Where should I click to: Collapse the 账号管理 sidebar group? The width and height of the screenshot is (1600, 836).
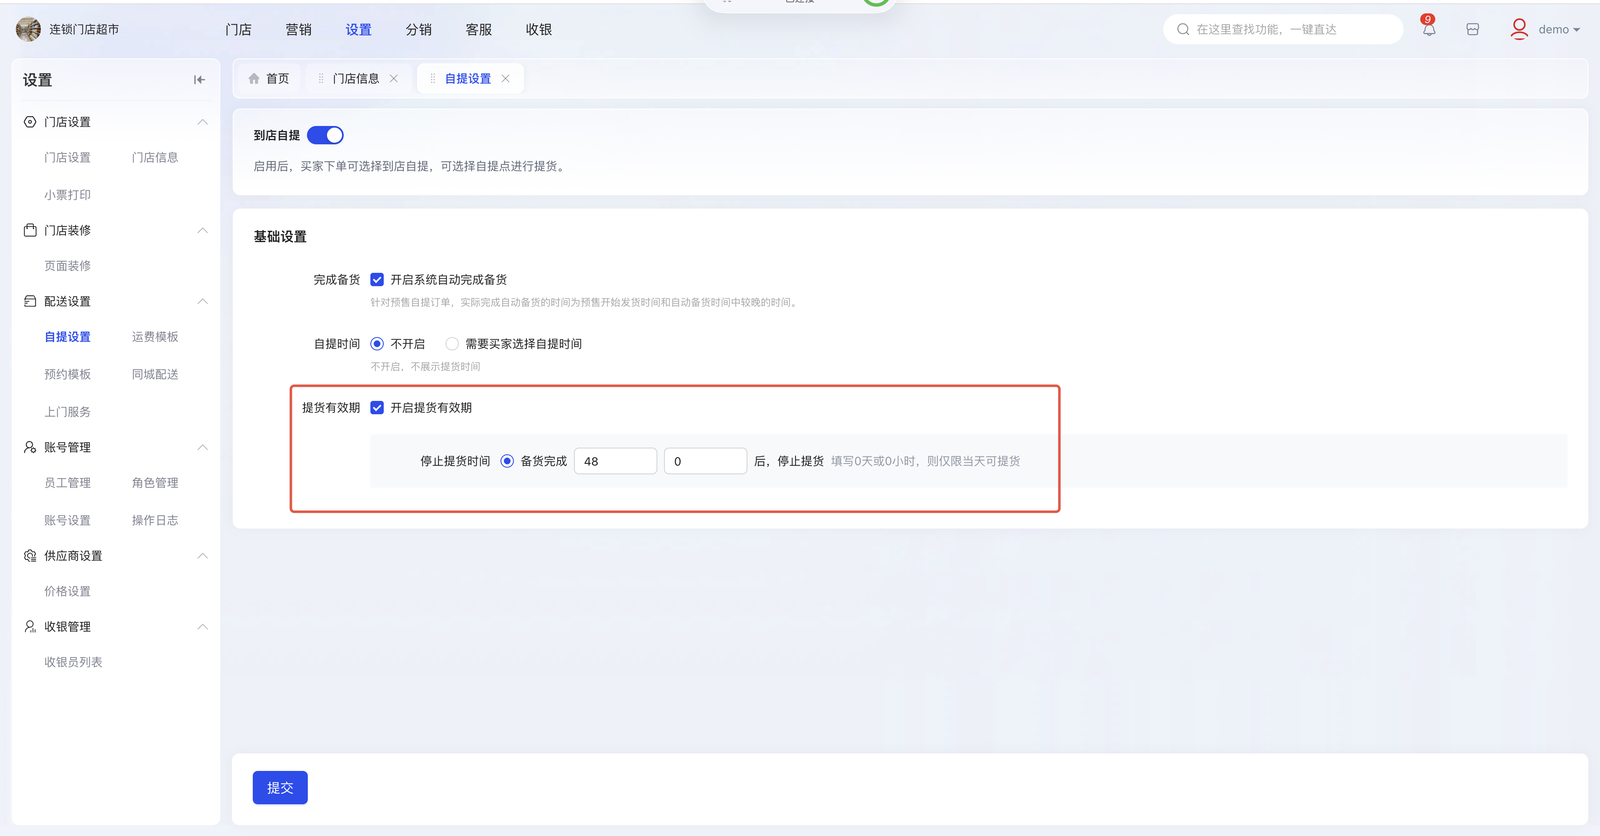(x=202, y=447)
